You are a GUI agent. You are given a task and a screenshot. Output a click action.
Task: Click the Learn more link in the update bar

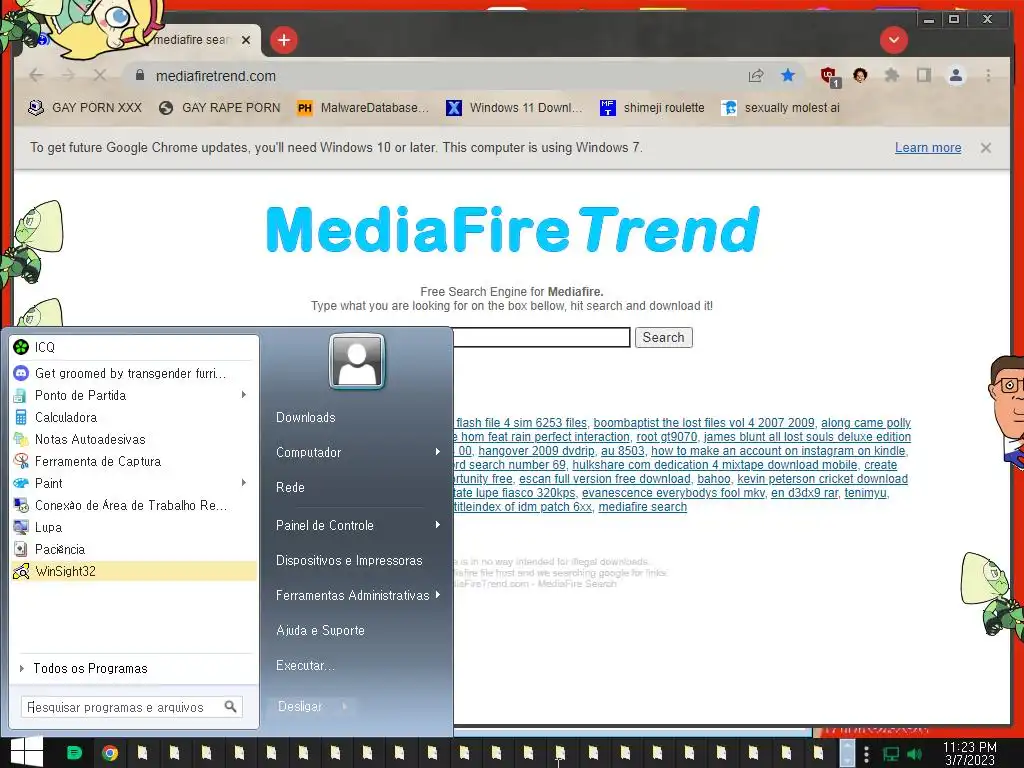tap(927, 148)
